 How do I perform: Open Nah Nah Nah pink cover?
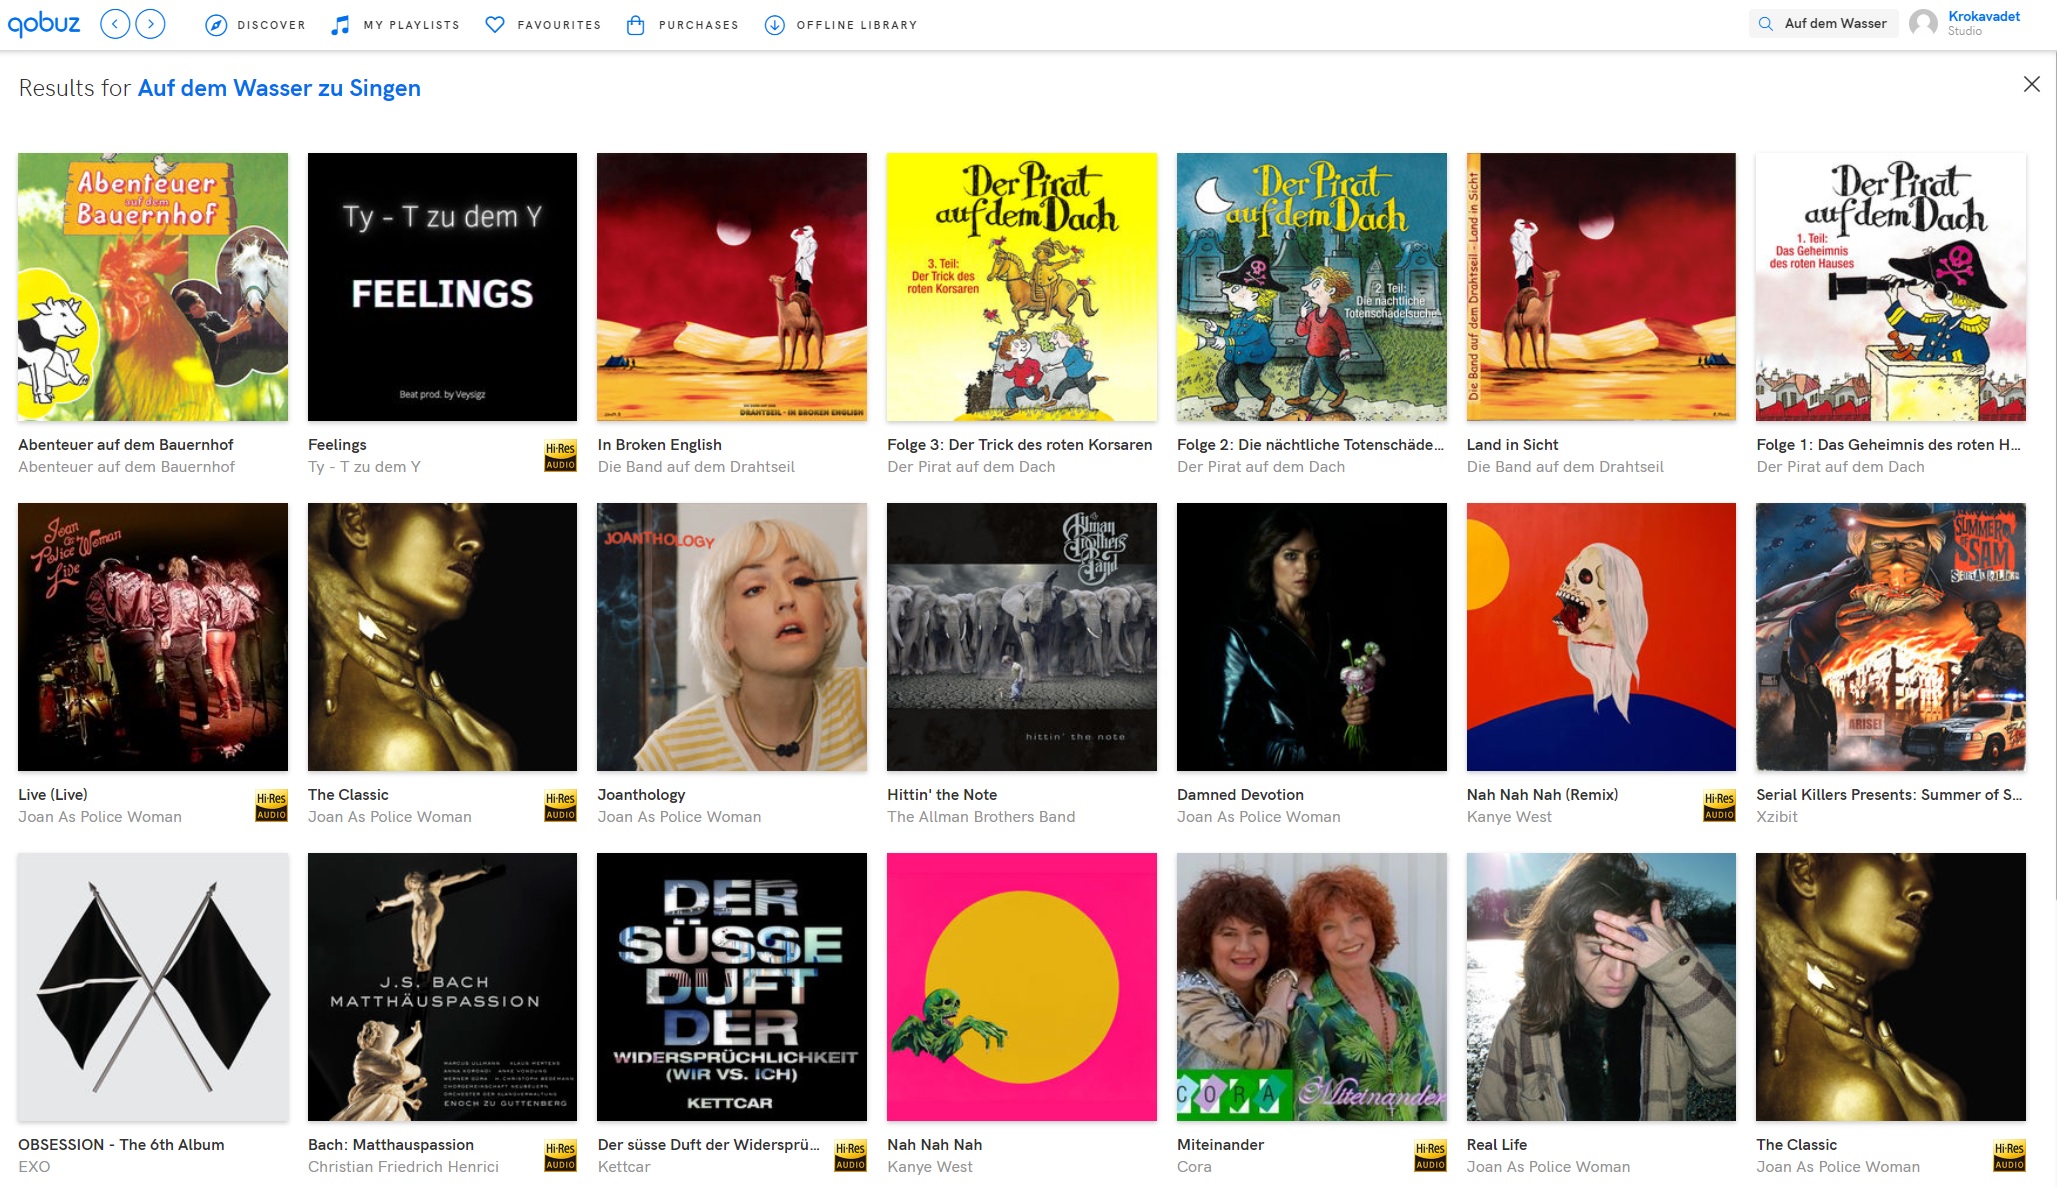coord(1022,987)
